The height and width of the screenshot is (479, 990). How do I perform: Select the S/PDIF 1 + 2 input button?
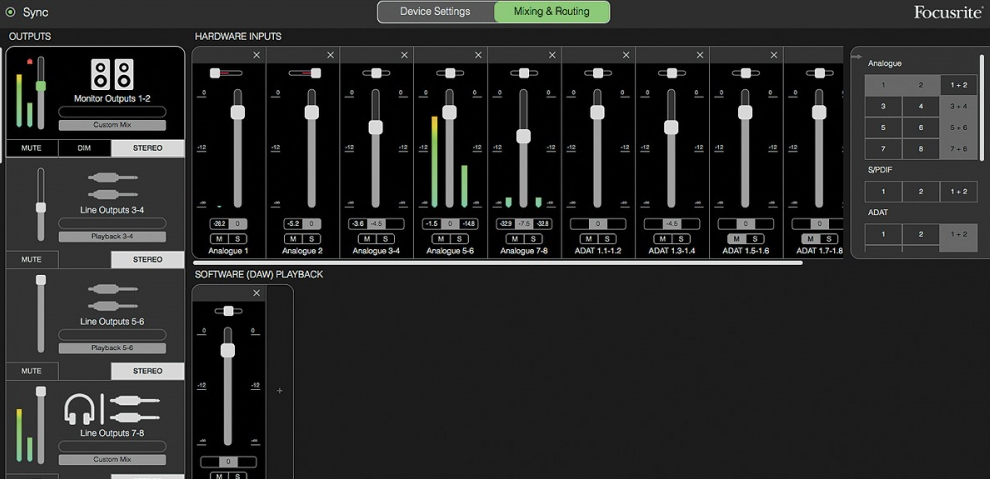pos(958,191)
